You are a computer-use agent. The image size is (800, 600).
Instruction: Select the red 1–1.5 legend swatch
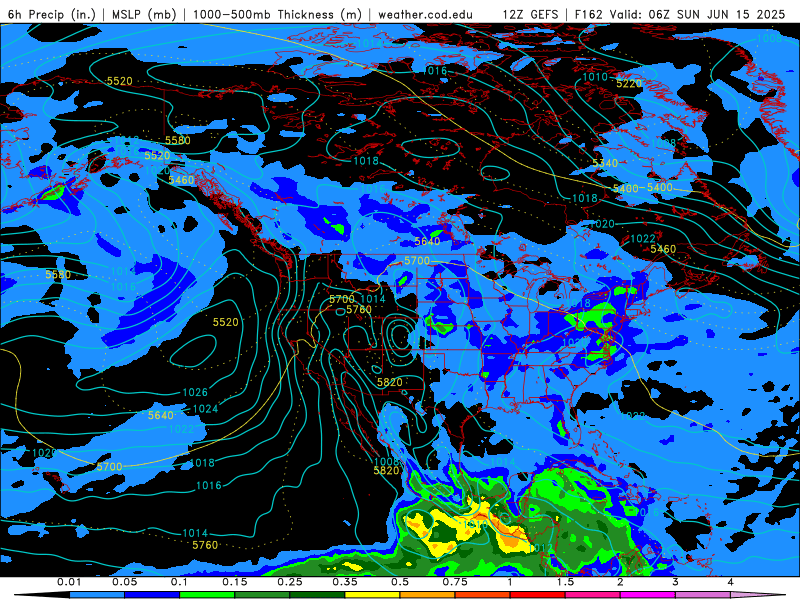(538, 595)
